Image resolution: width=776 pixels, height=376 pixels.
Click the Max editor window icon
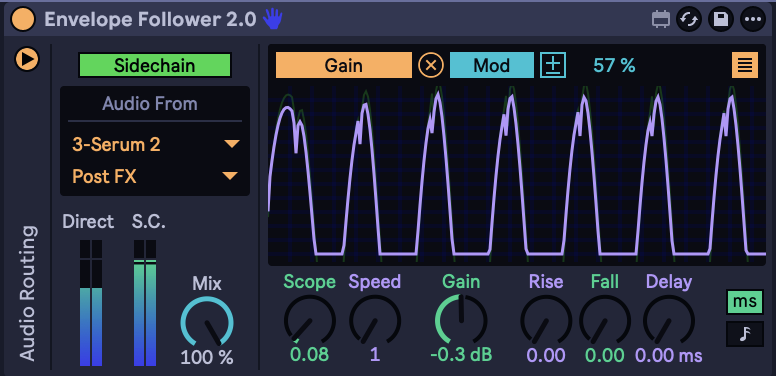point(660,20)
